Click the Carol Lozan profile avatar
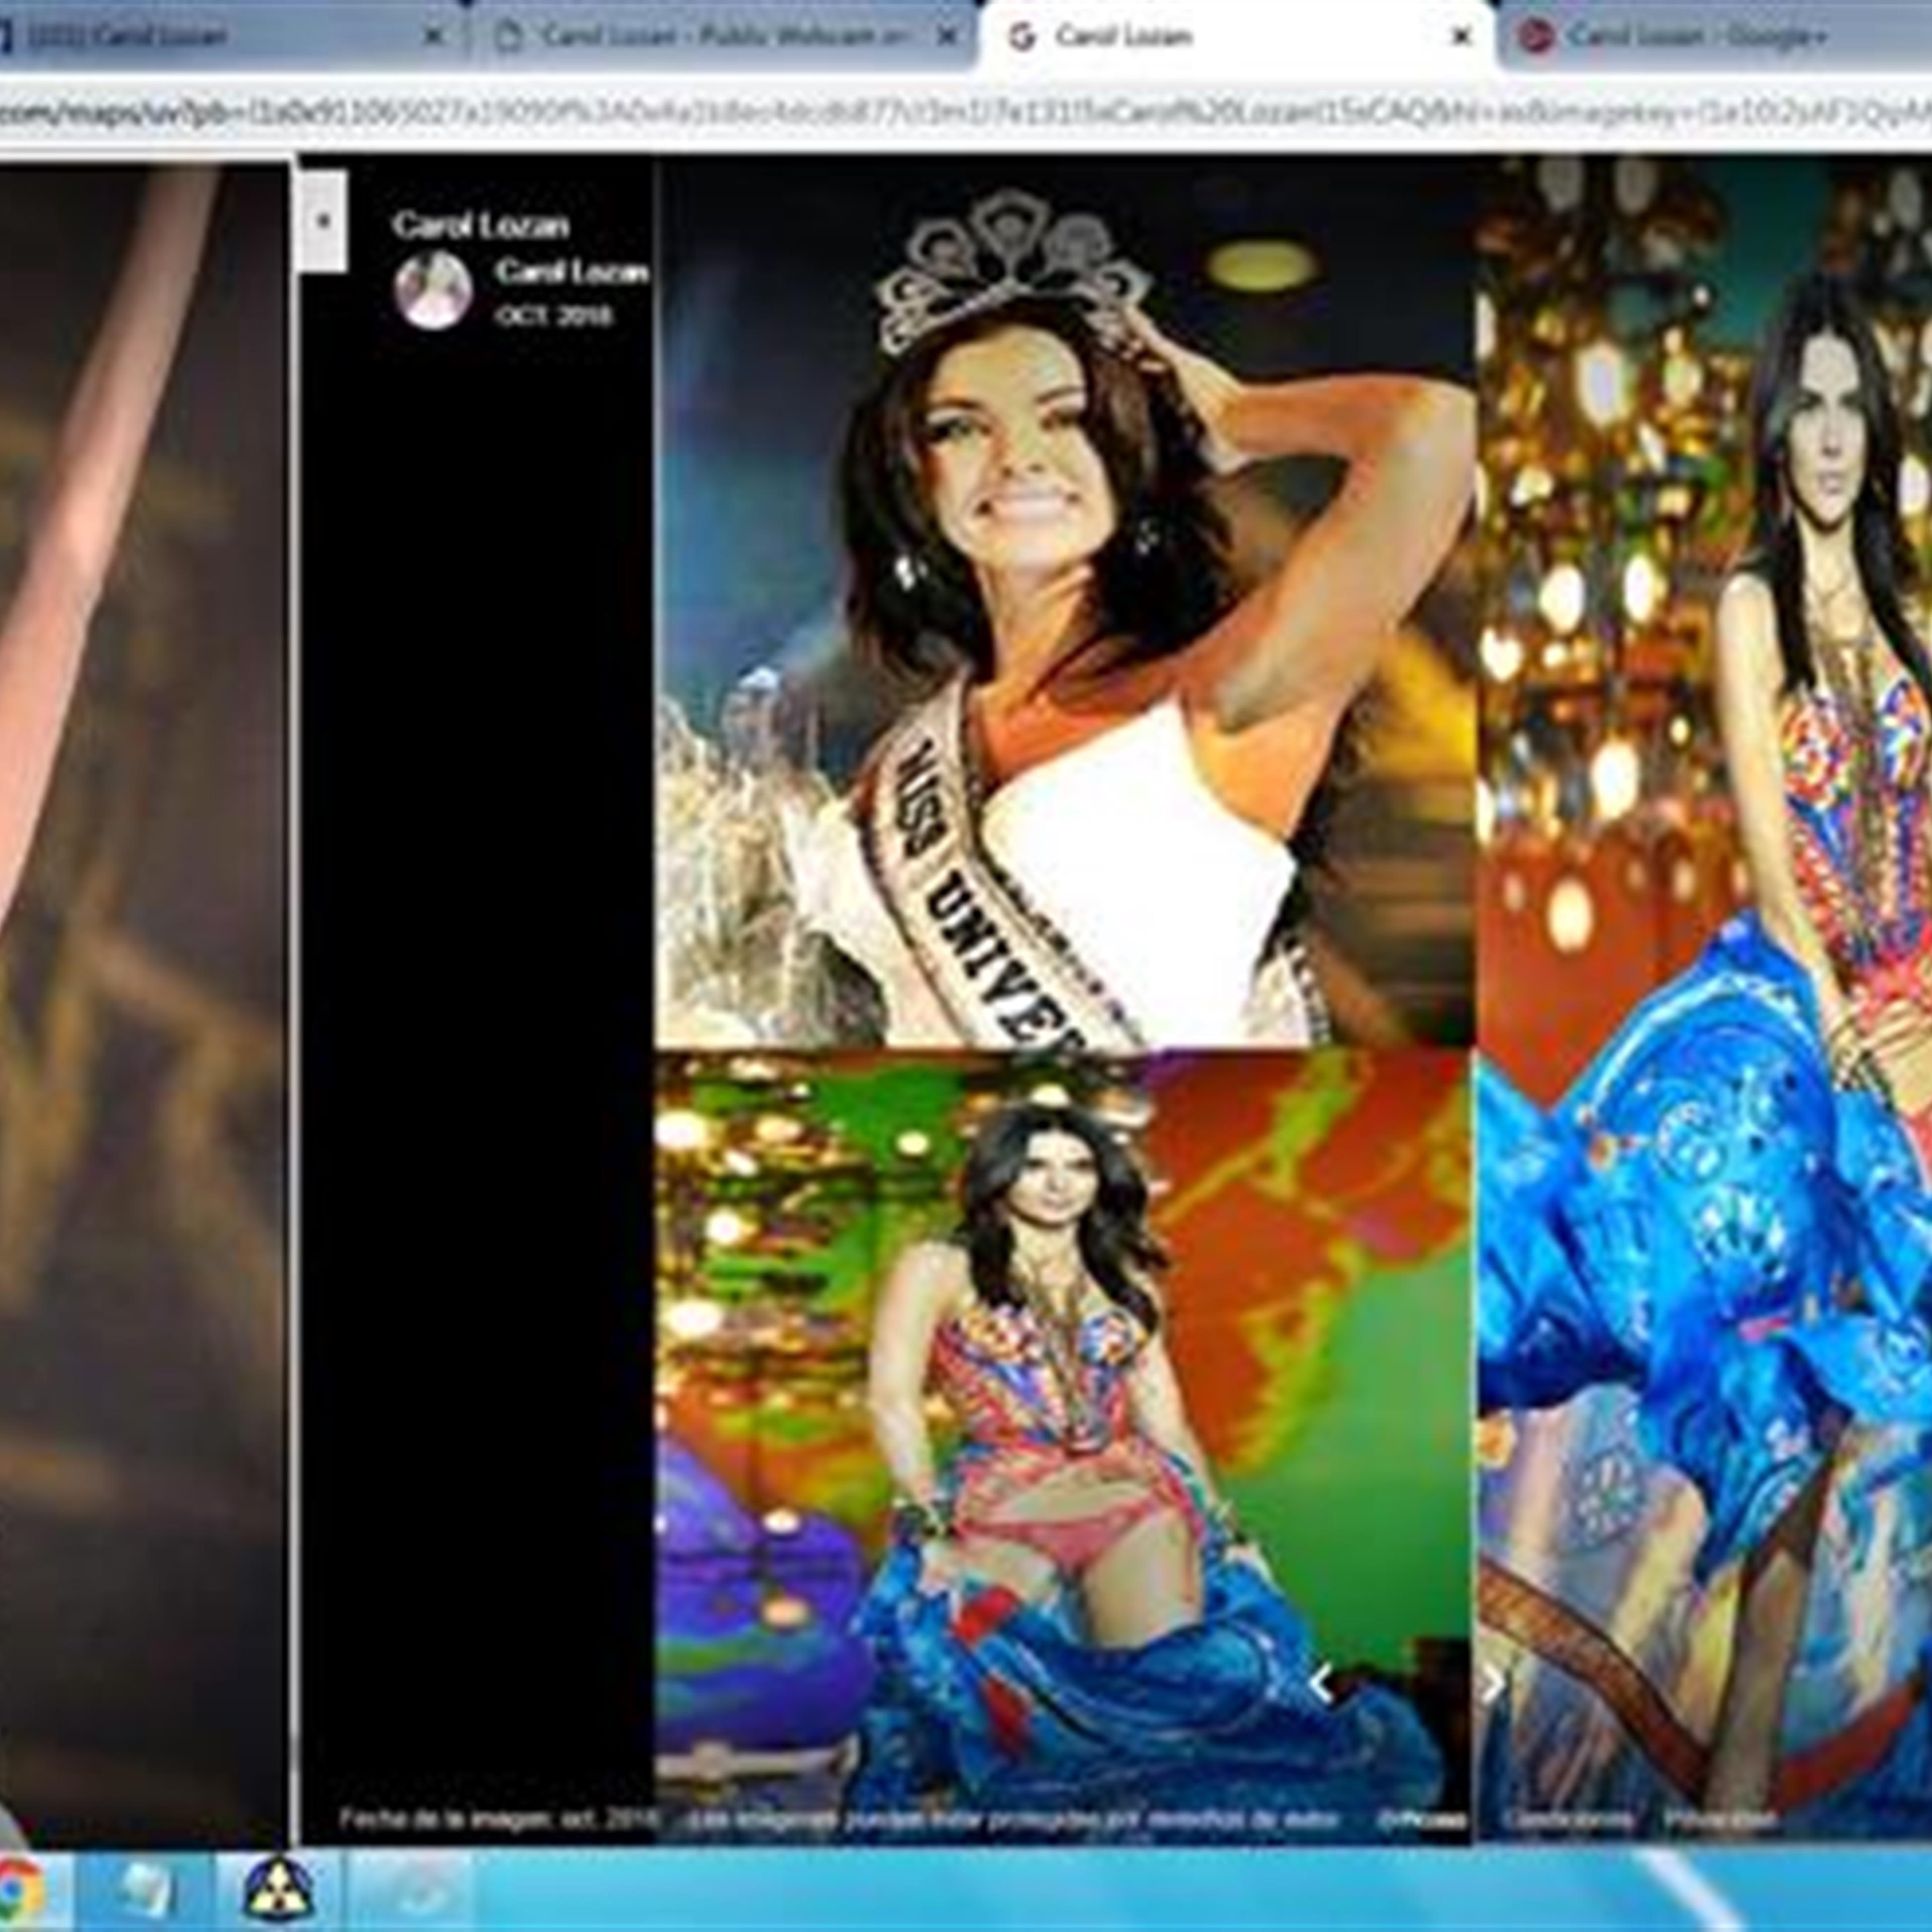Image resolution: width=1932 pixels, height=1932 pixels. click(x=433, y=289)
